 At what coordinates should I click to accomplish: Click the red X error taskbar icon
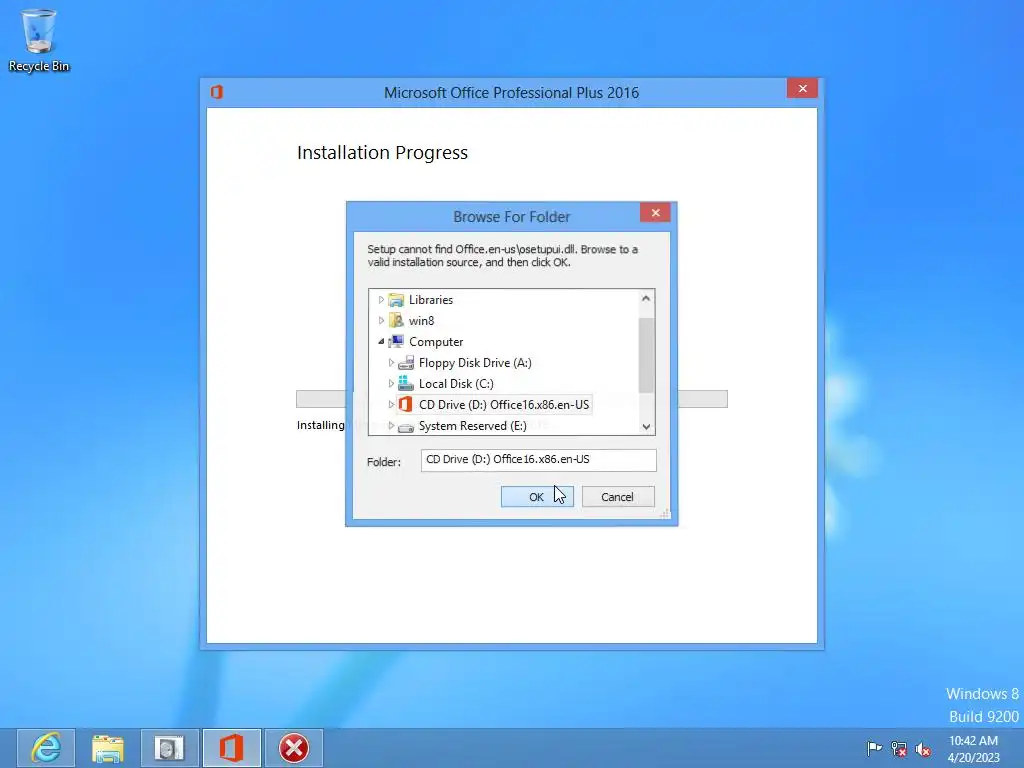coord(294,748)
